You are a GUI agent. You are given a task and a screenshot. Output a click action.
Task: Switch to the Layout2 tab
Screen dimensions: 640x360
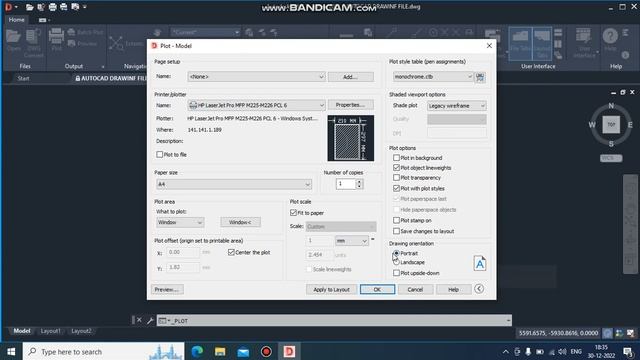(81, 331)
